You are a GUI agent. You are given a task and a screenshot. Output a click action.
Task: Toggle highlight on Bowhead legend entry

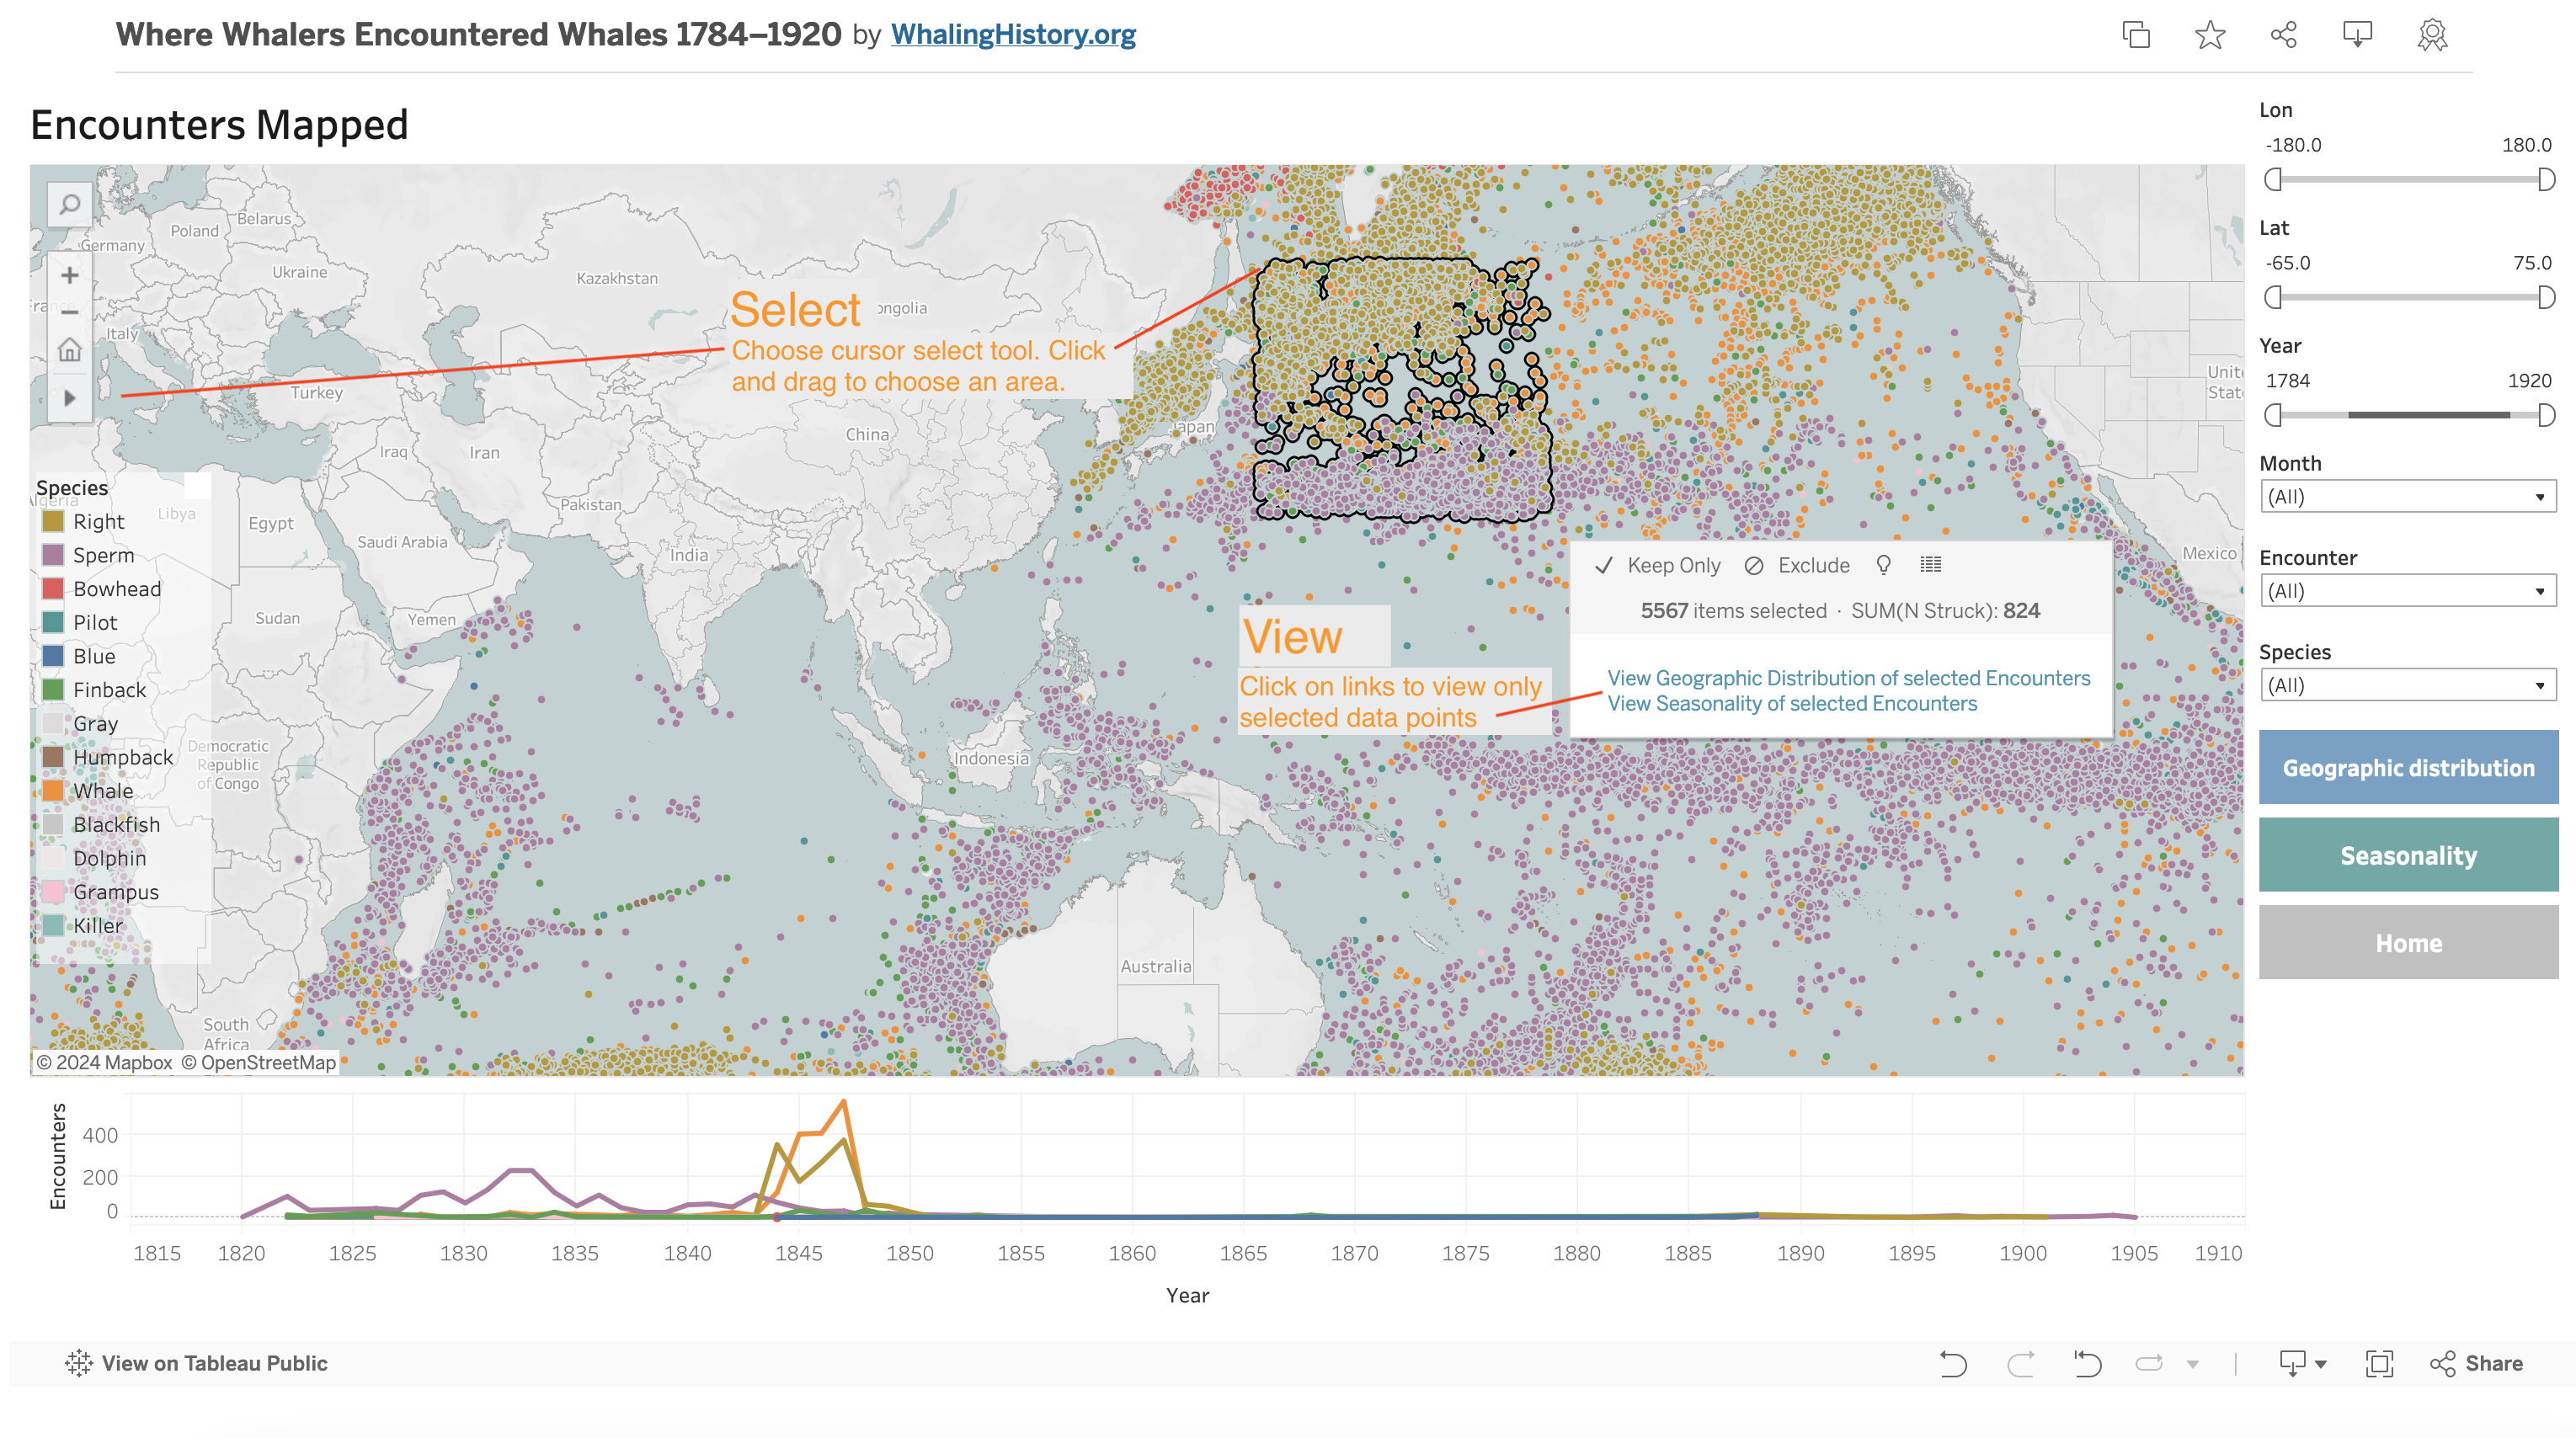(116, 589)
